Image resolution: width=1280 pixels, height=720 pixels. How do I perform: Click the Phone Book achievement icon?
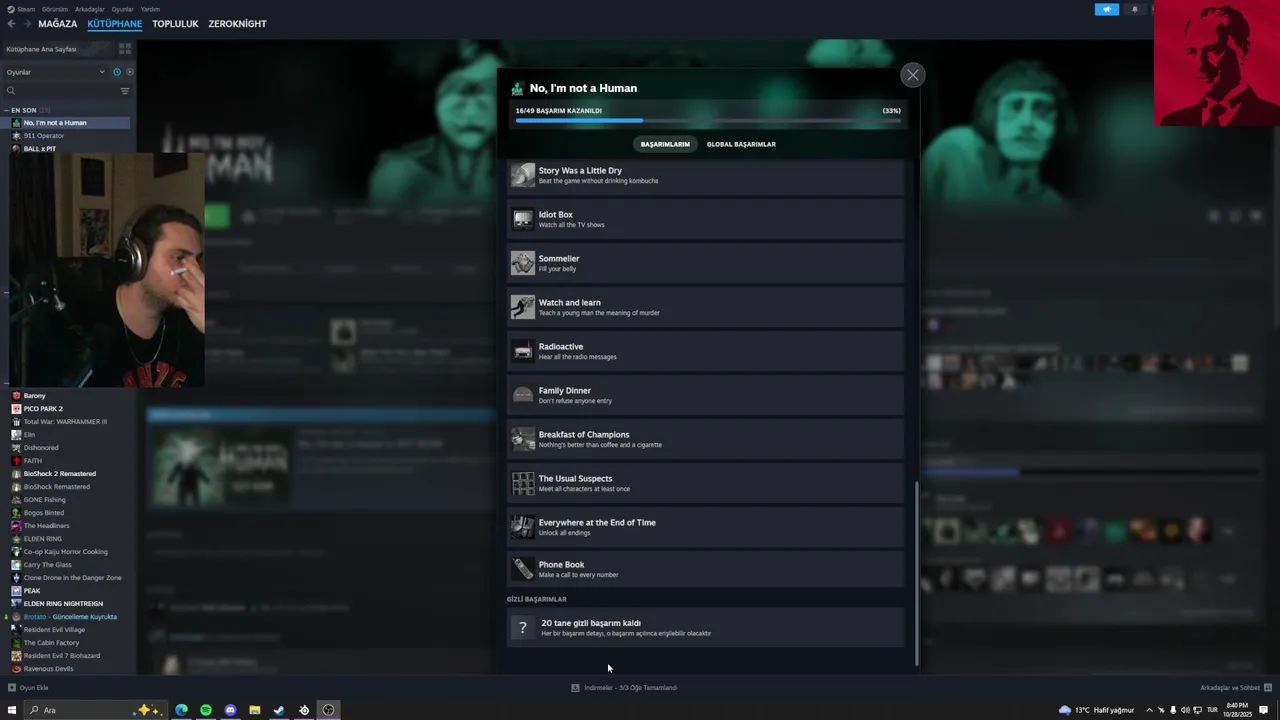tap(523, 569)
